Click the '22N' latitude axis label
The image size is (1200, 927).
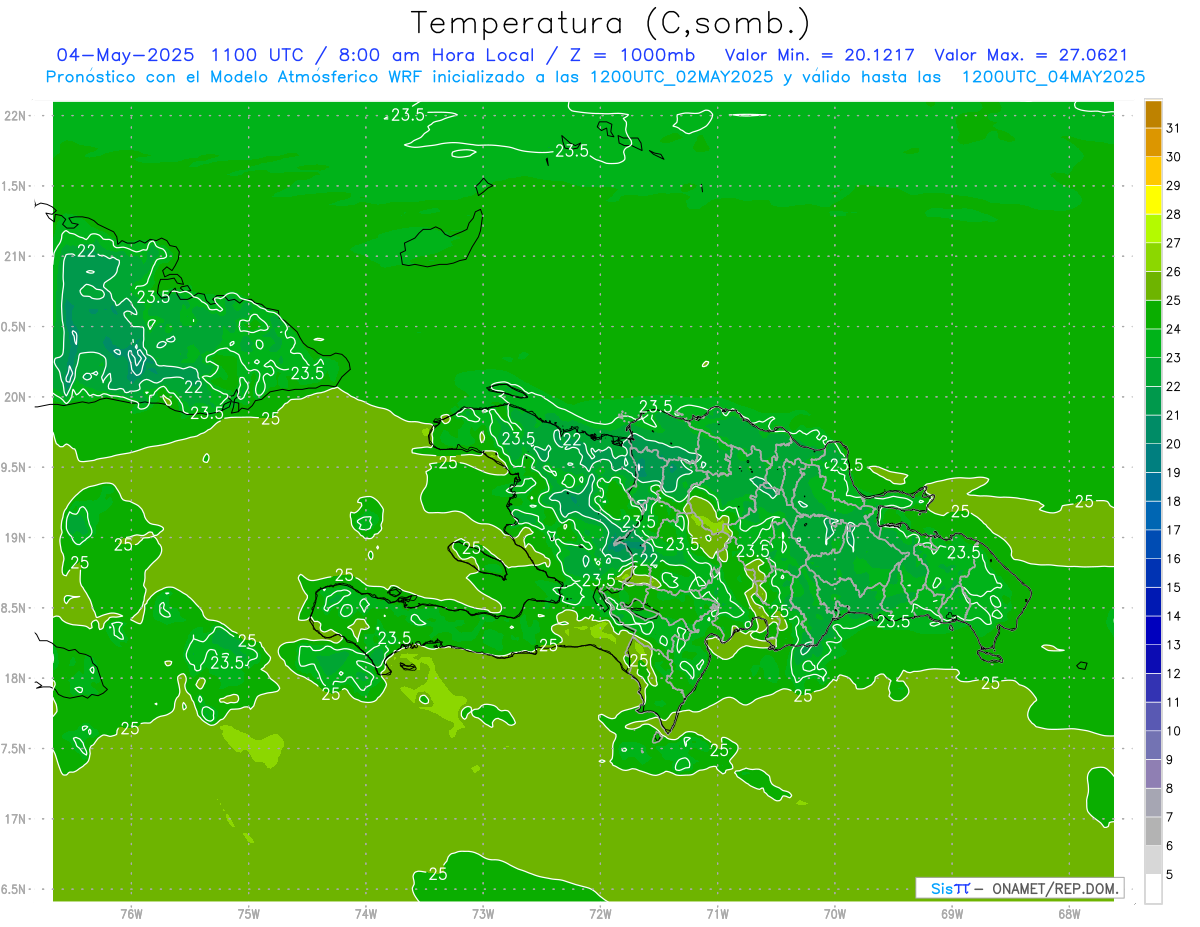click(x=14, y=116)
